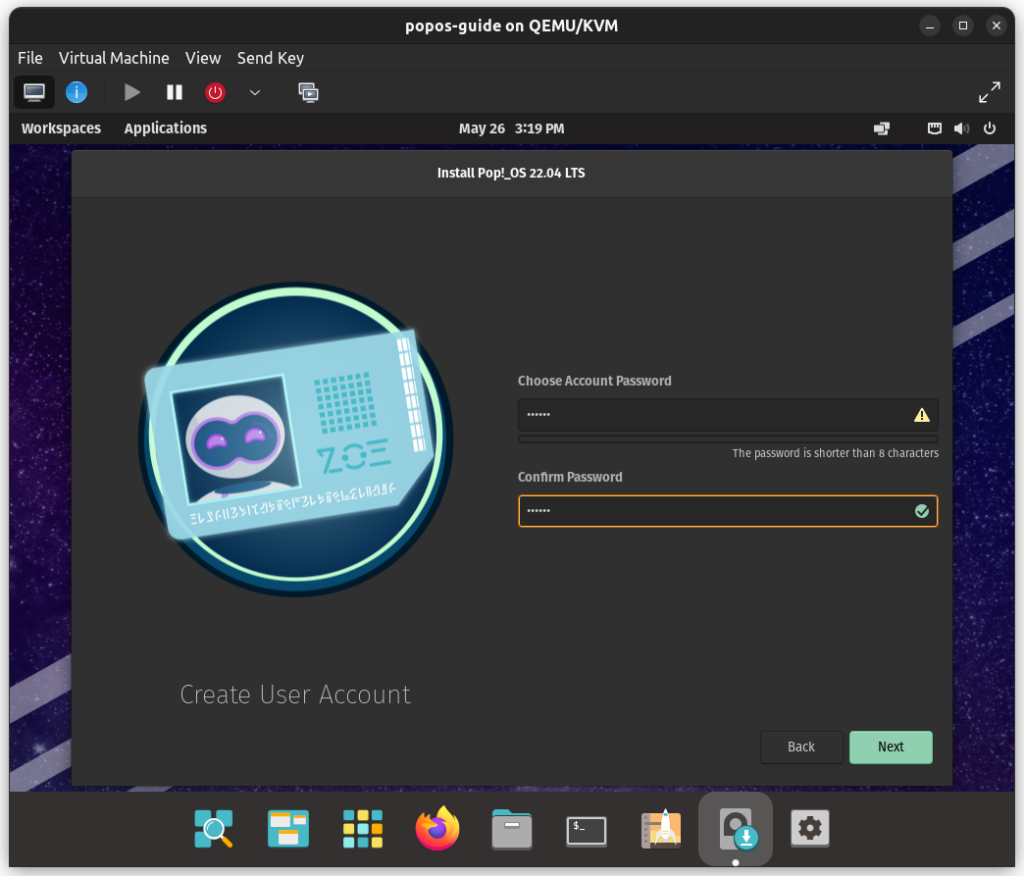This screenshot has height=876, width=1024.
Task: Click 'The password is shorter than 8 characters' message
Action: click(835, 453)
